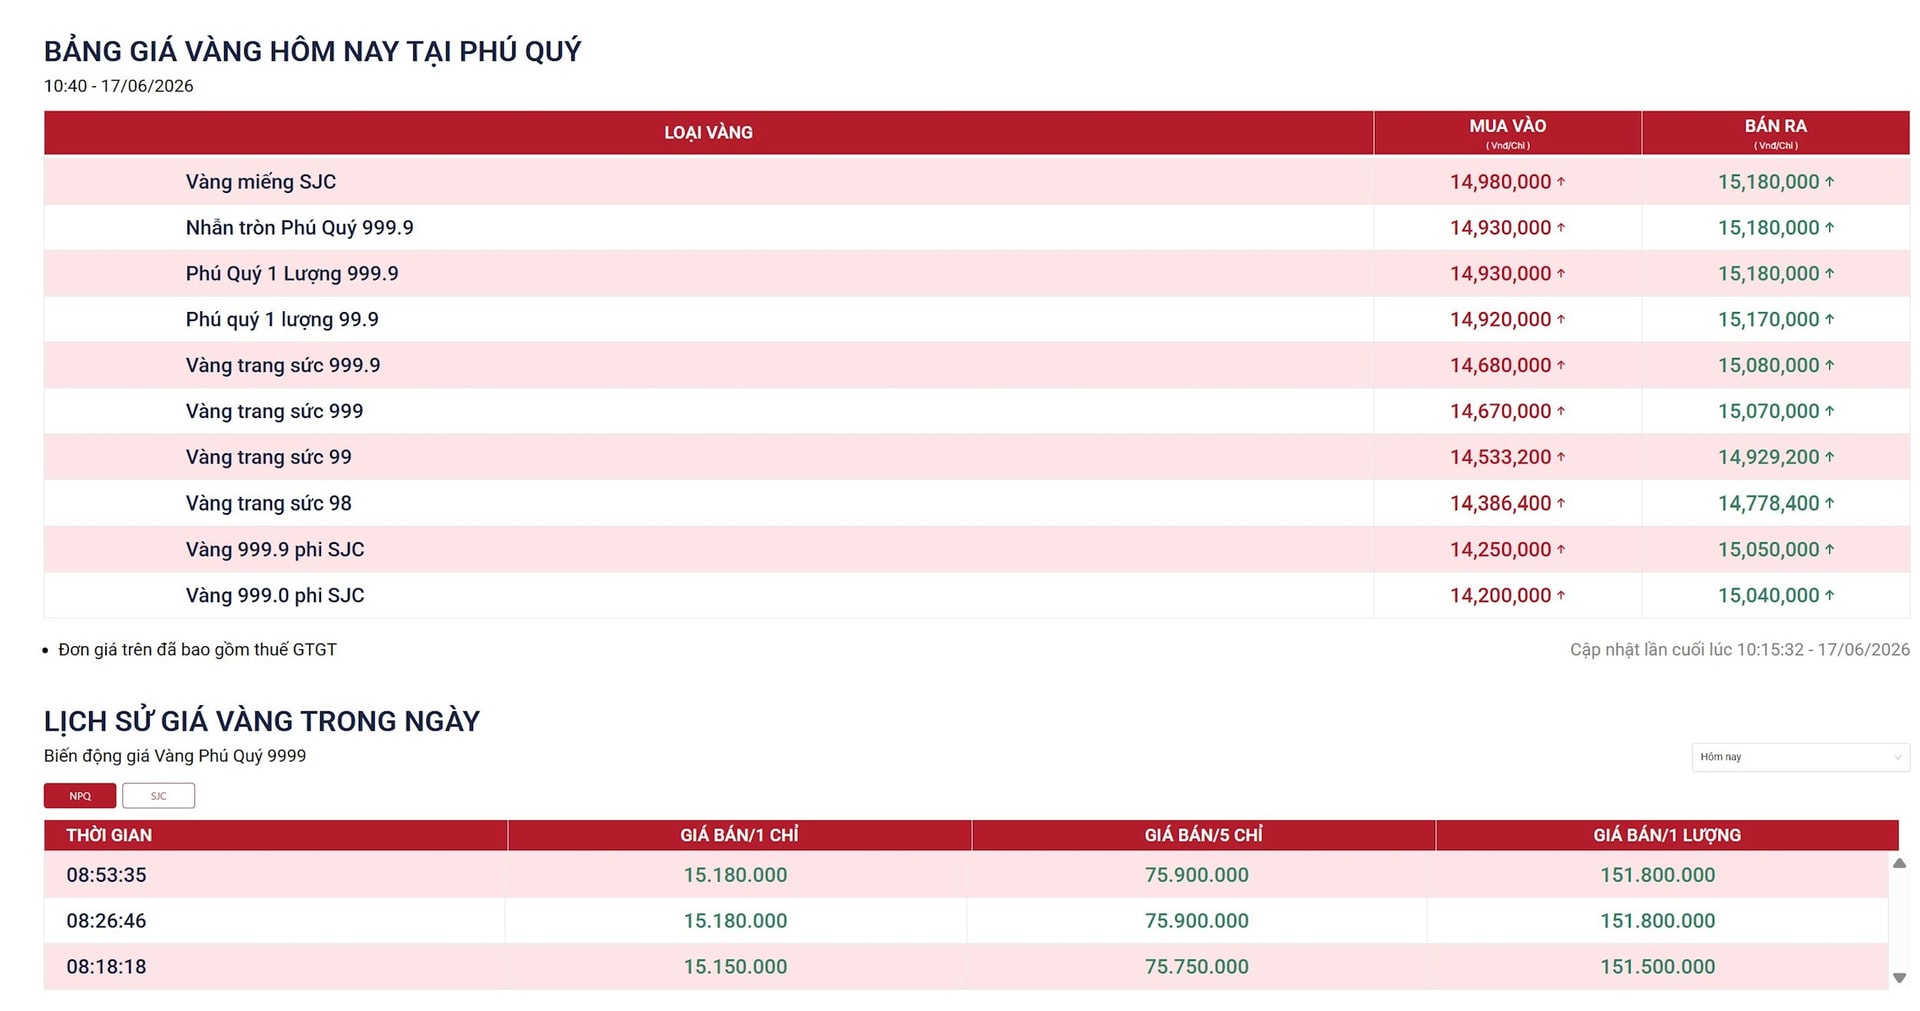Select the Vàng trang sức 99 row
Viewport: 1920px width, 1011px height.
976,457
